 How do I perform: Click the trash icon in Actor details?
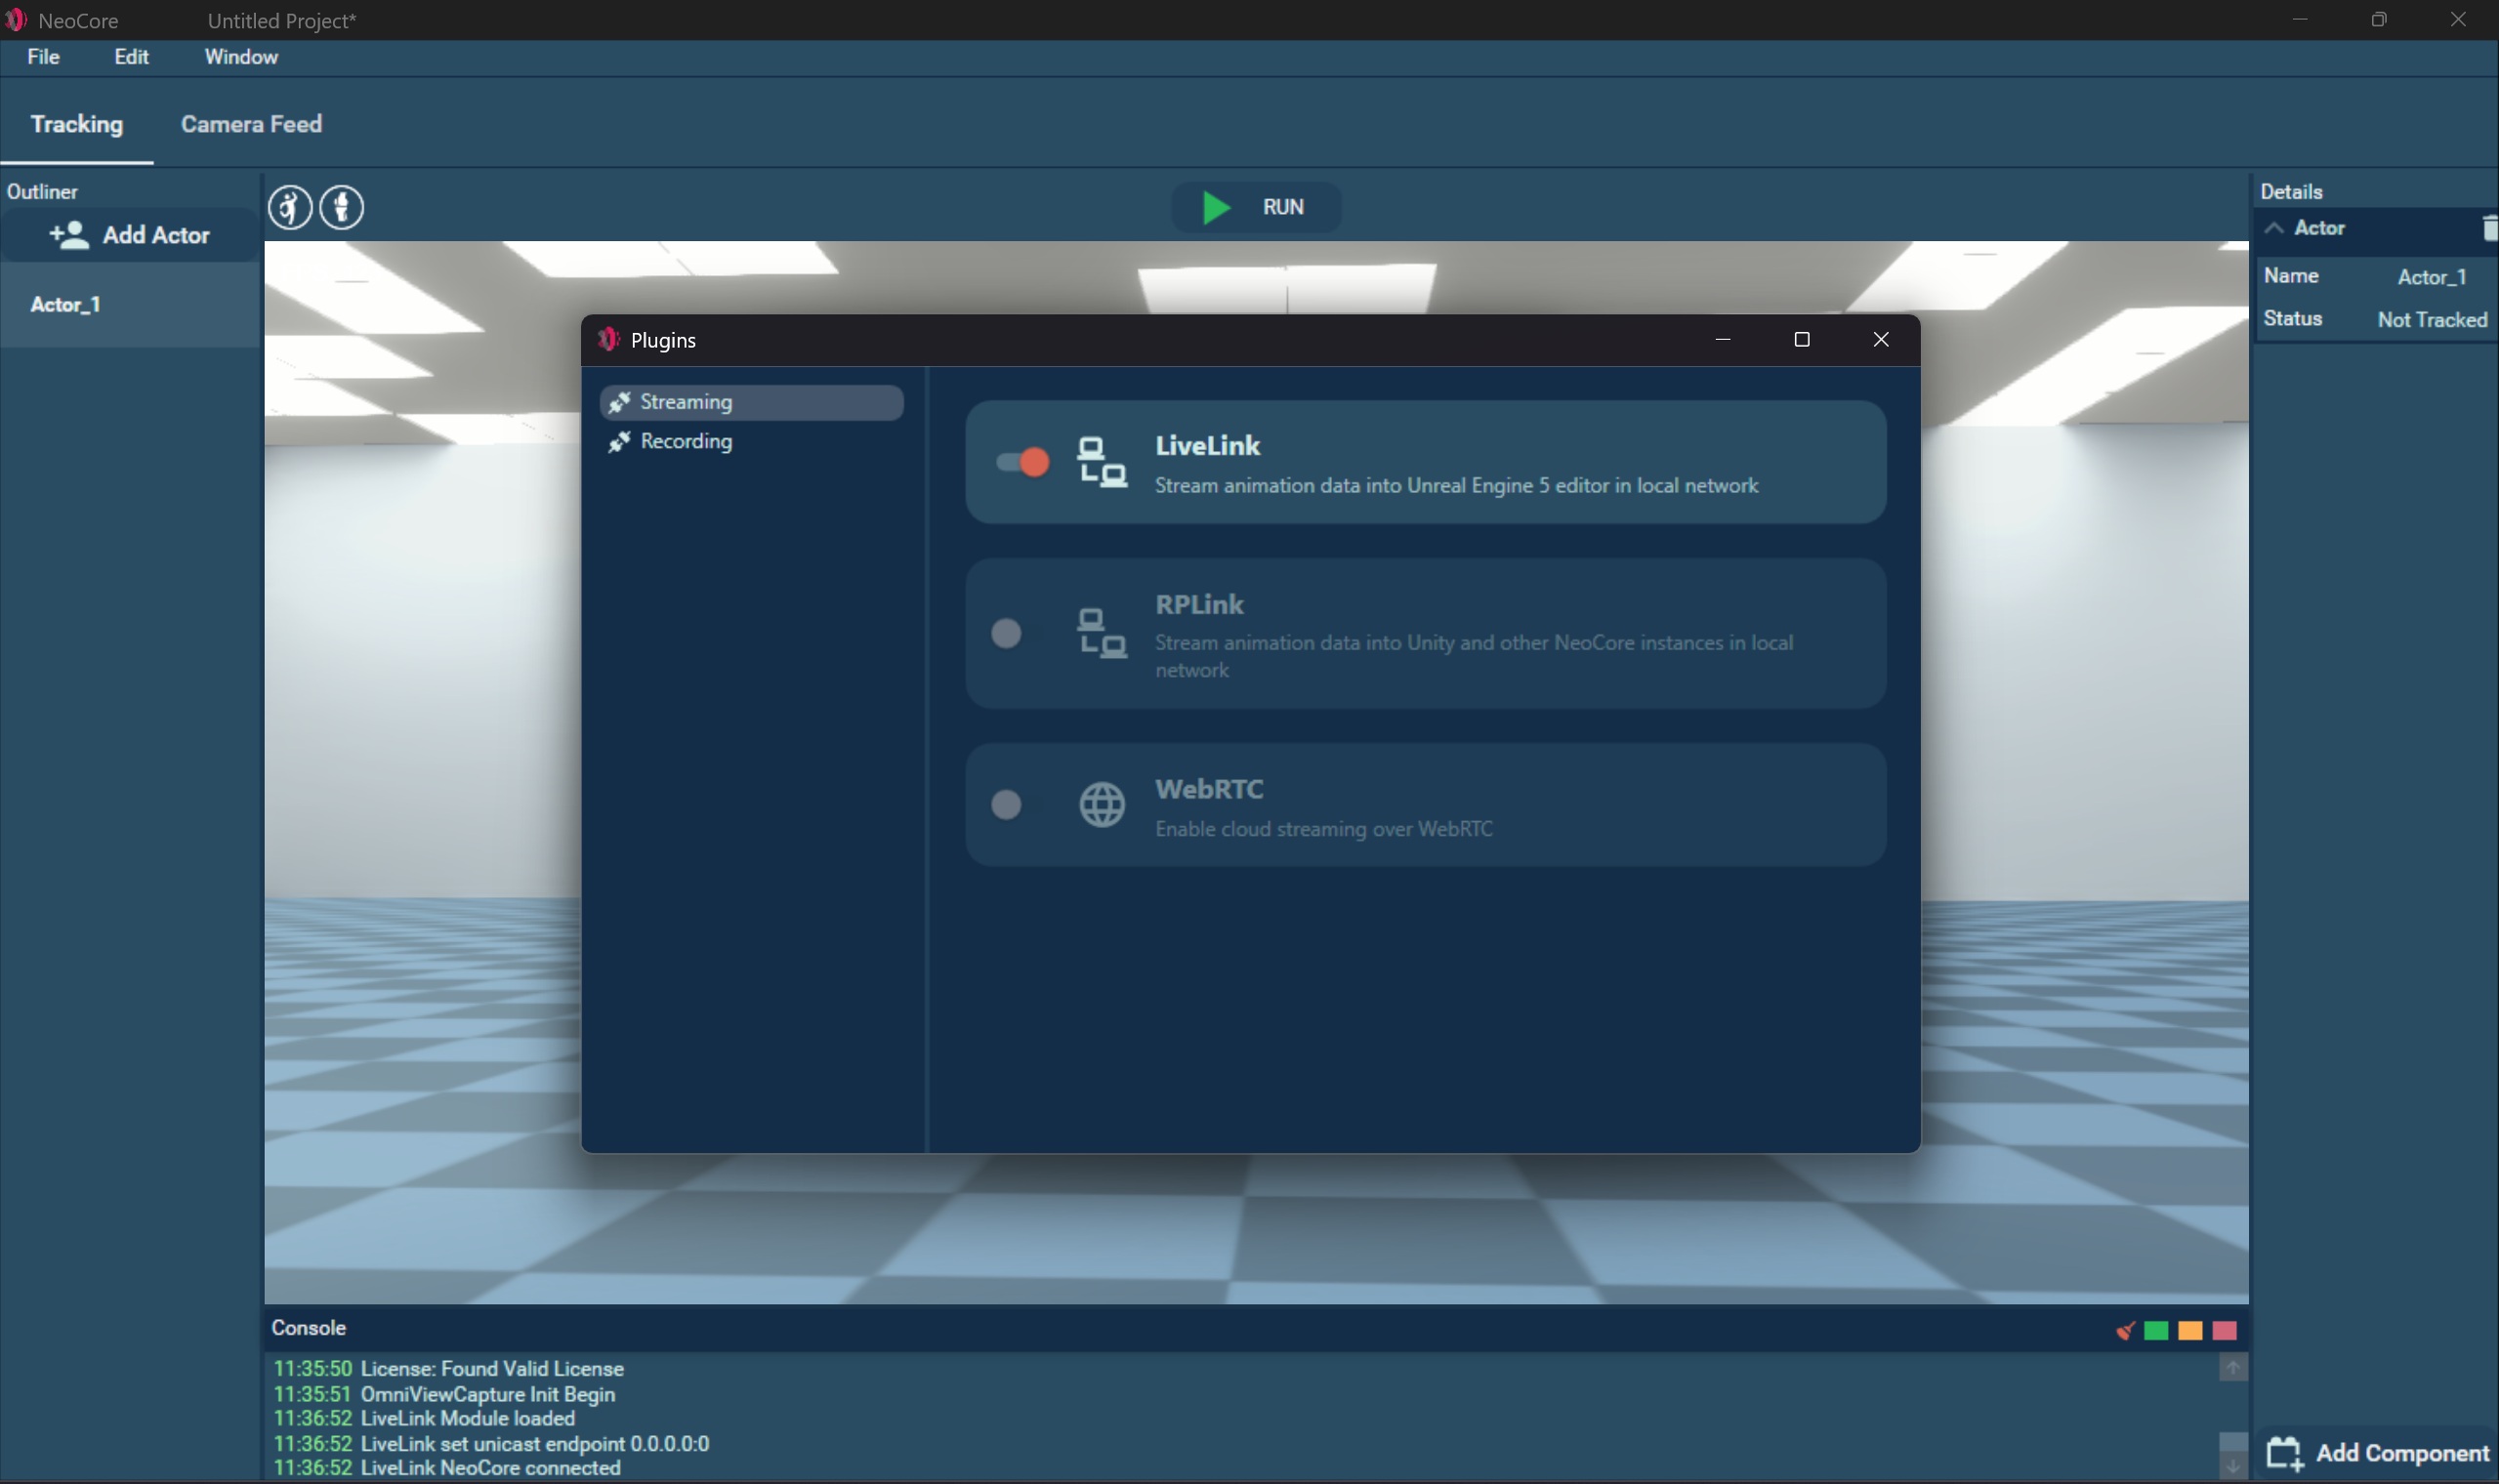click(2488, 228)
